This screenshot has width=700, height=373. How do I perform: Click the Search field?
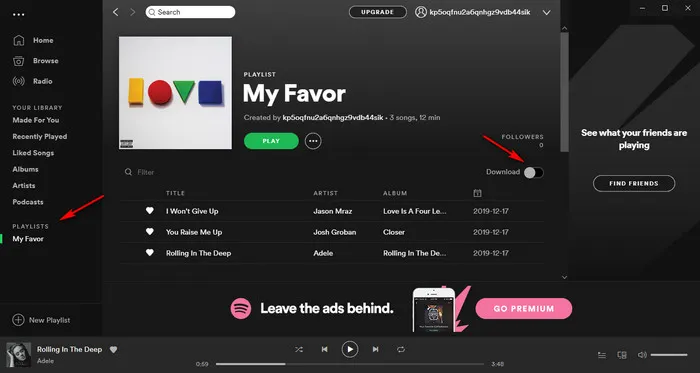tap(190, 12)
